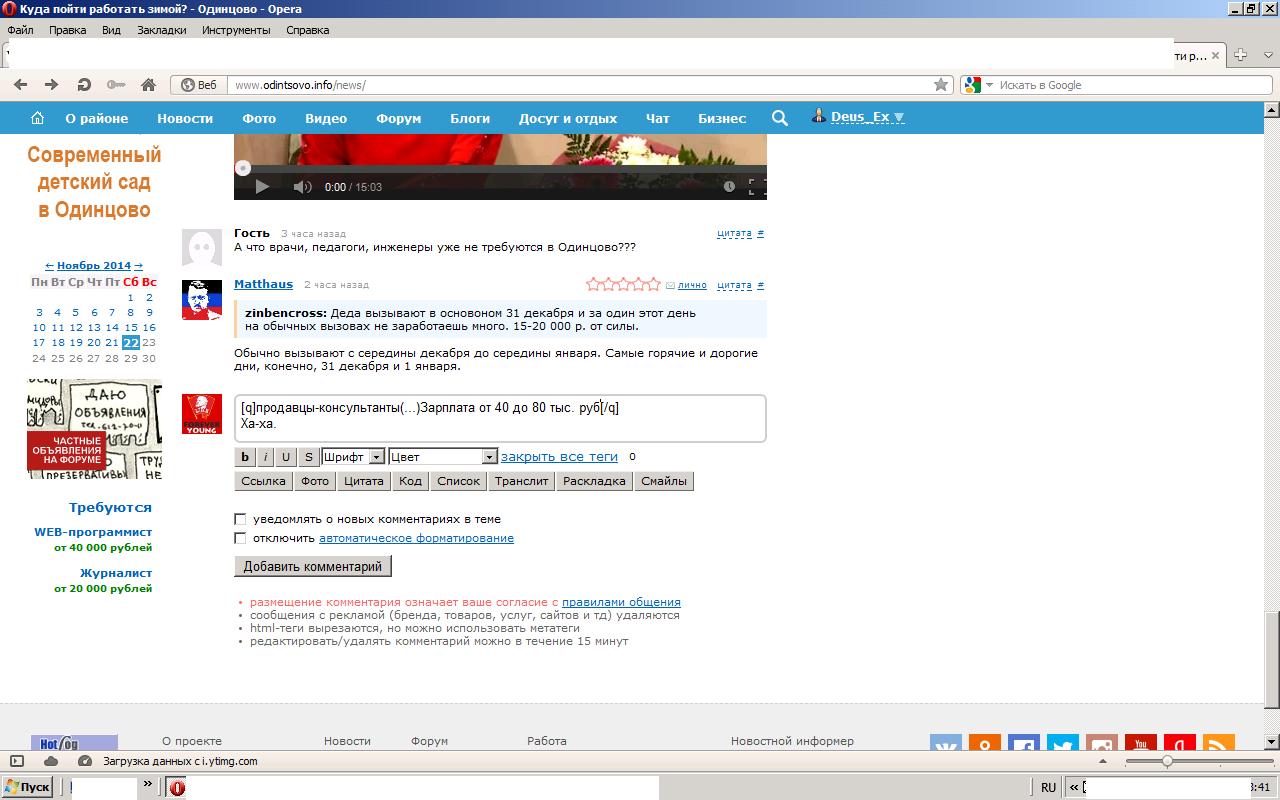Click inside the comment text area
The image size is (1280, 800).
[x=500, y=418]
